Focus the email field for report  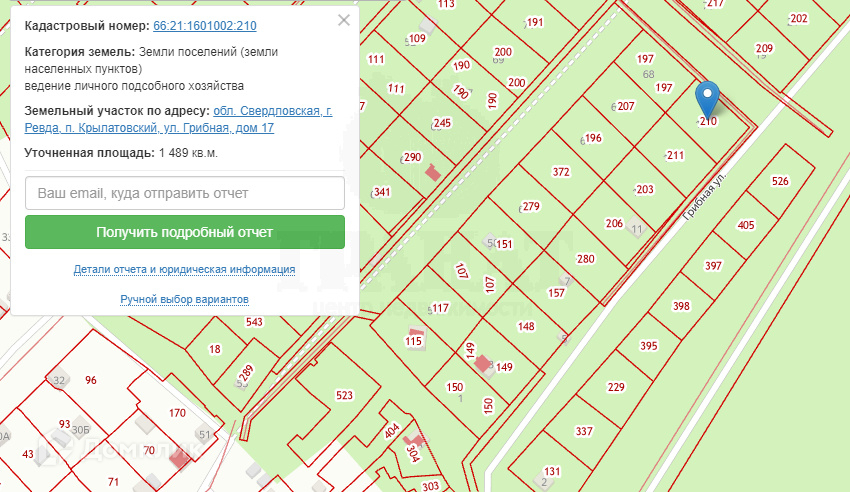pos(185,193)
